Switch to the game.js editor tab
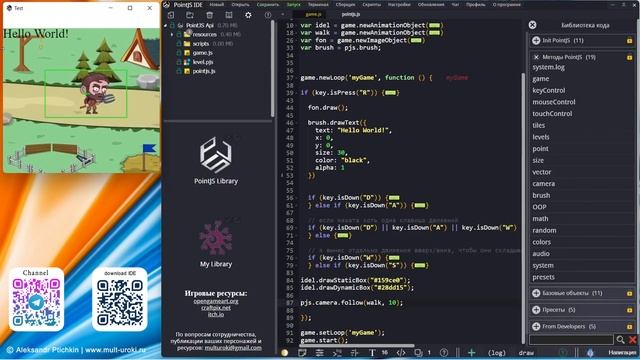 click(x=313, y=14)
